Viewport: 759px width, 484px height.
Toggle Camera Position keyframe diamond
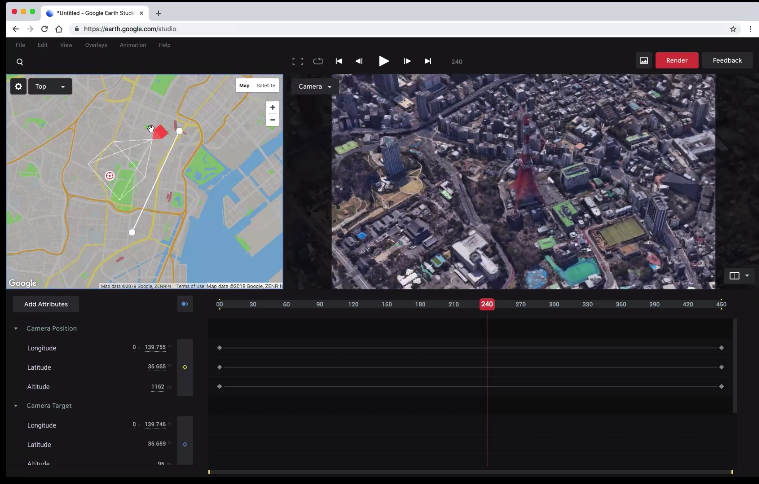185,367
